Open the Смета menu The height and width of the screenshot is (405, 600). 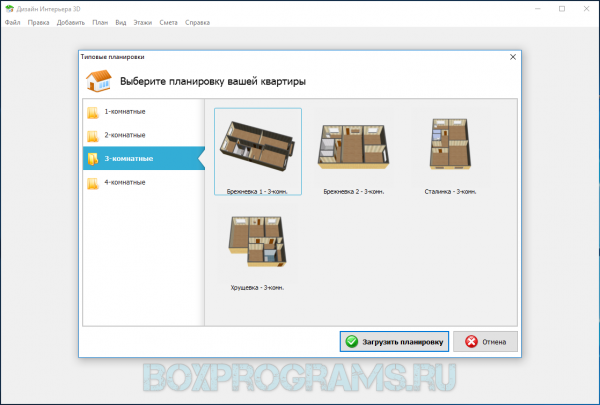pyautogui.click(x=168, y=23)
